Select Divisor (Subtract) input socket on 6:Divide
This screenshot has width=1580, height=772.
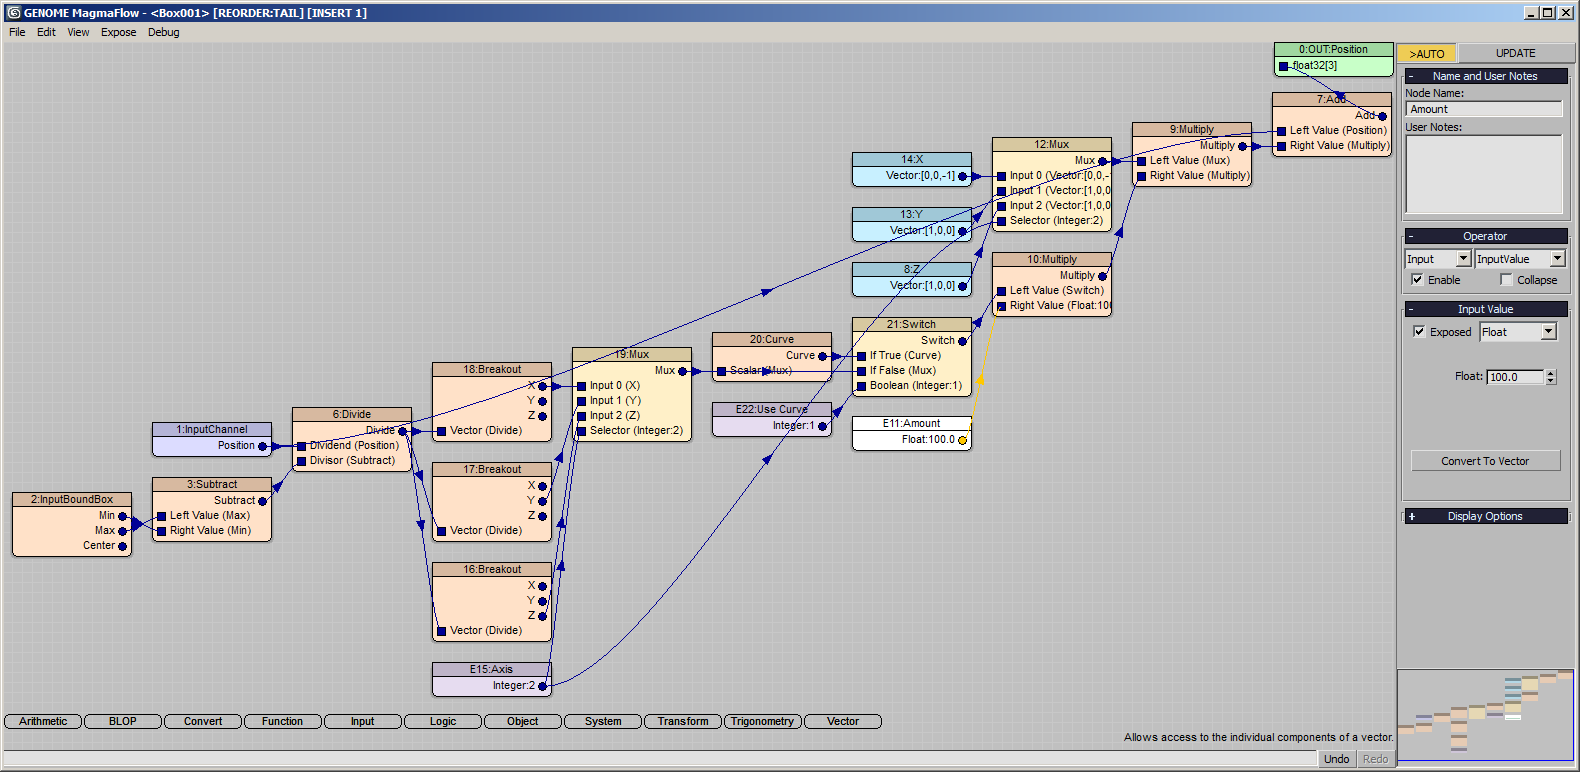[301, 461]
